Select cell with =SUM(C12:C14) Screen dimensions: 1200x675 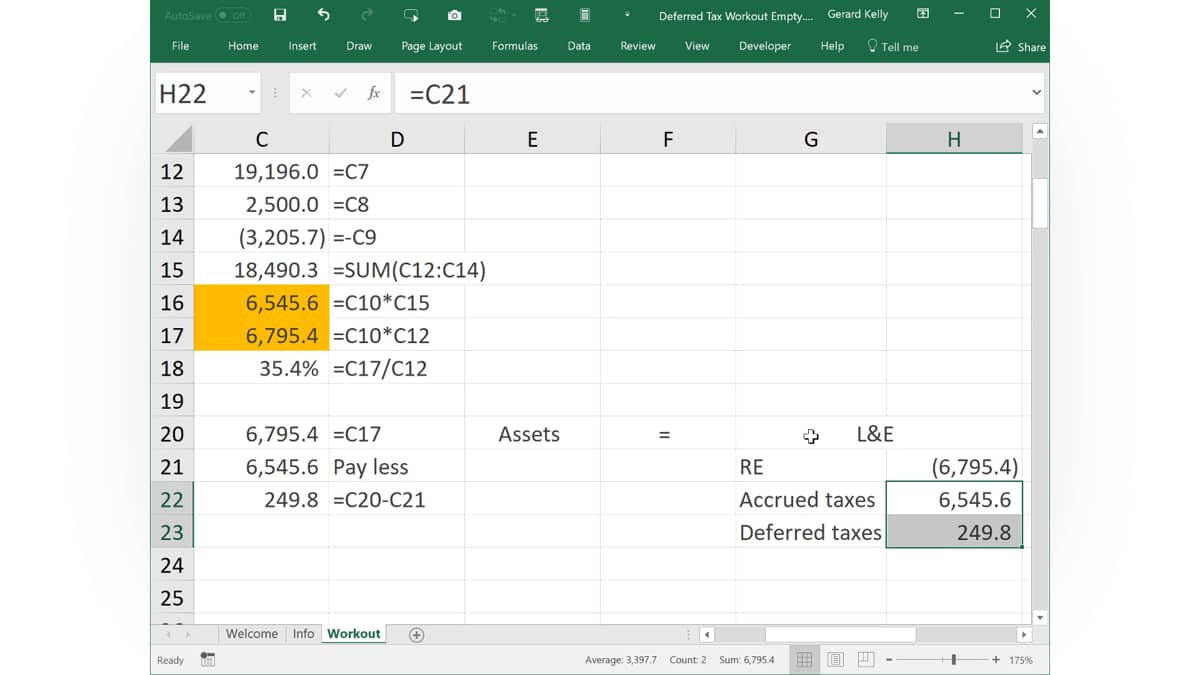click(x=397, y=270)
